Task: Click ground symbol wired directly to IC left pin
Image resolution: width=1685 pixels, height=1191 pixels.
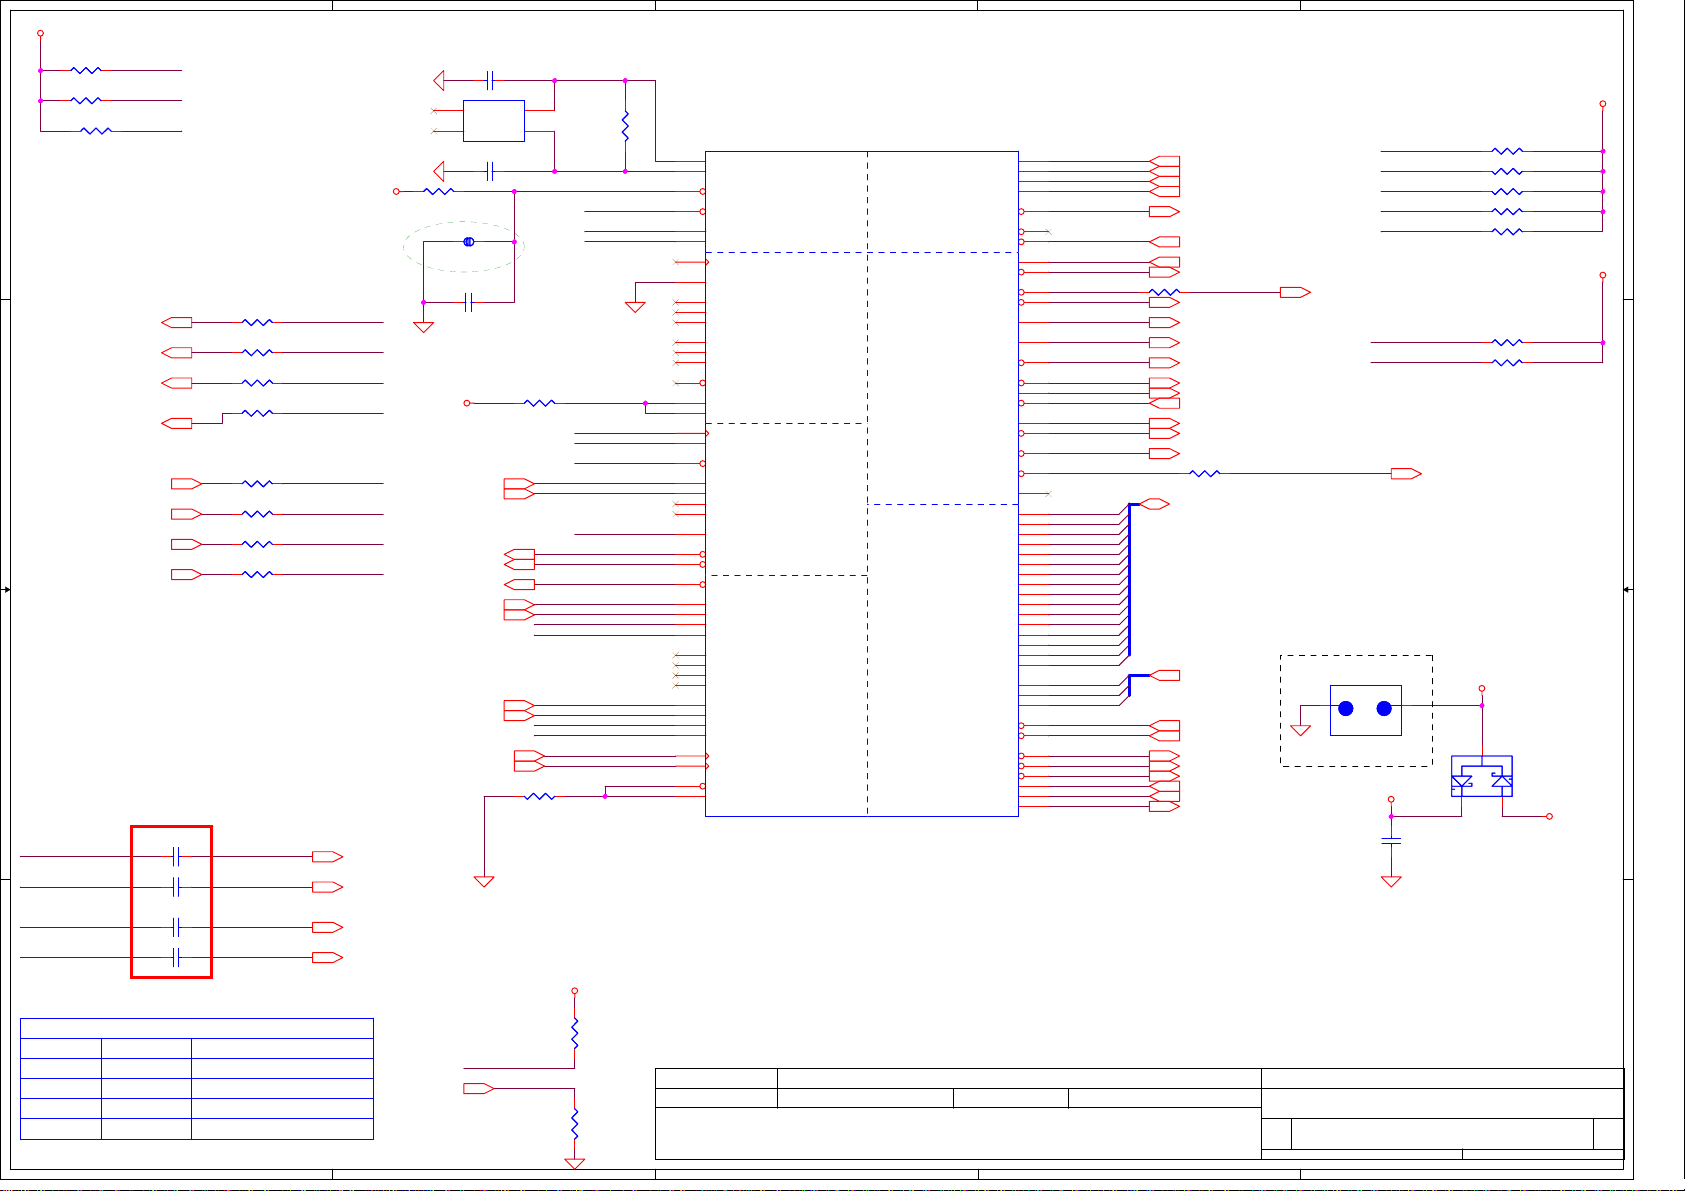Action: (635, 307)
